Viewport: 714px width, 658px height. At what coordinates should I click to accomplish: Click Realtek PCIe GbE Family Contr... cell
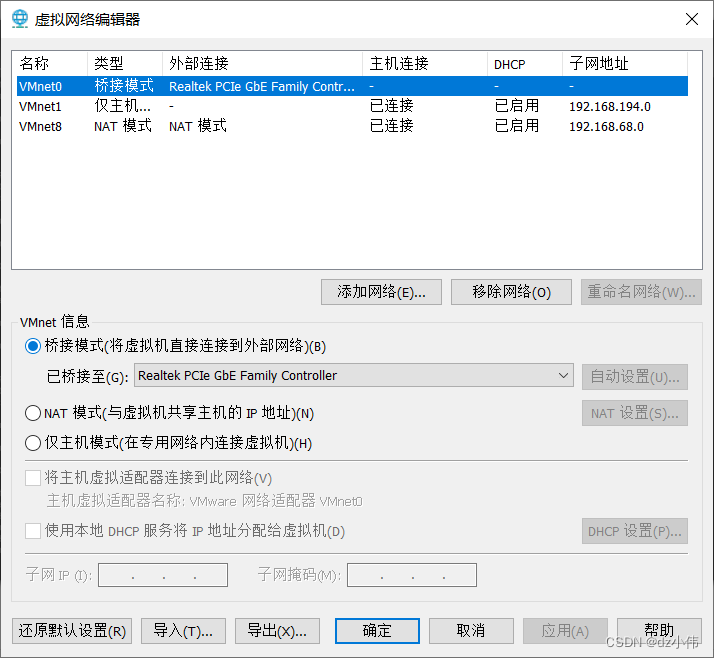tap(262, 86)
